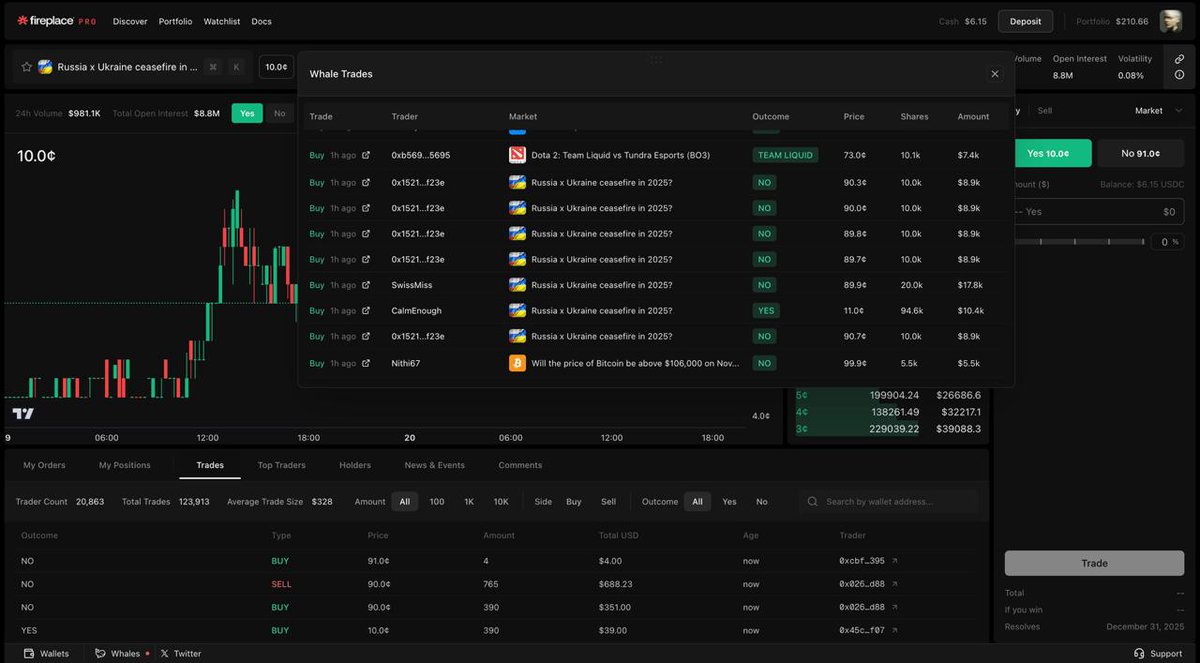
Task: Click Ukraine flag icon in SwissMiss row
Action: pos(517,285)
